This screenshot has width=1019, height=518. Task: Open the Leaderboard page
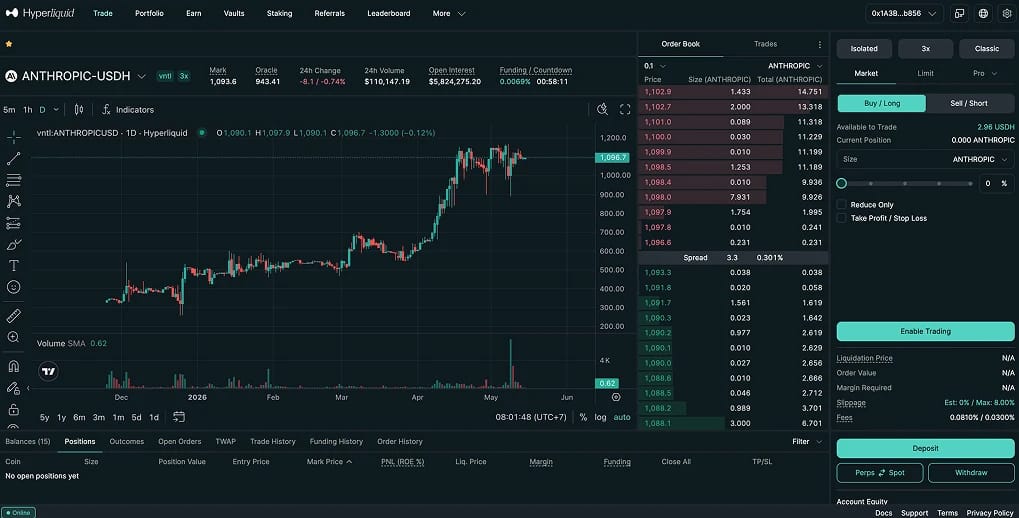(x=389, y=13)
